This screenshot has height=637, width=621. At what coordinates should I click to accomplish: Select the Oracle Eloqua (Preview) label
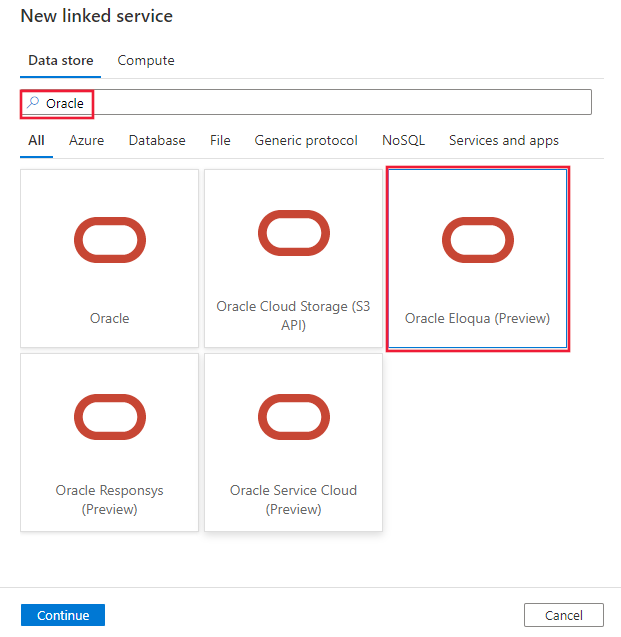[478, 319]
